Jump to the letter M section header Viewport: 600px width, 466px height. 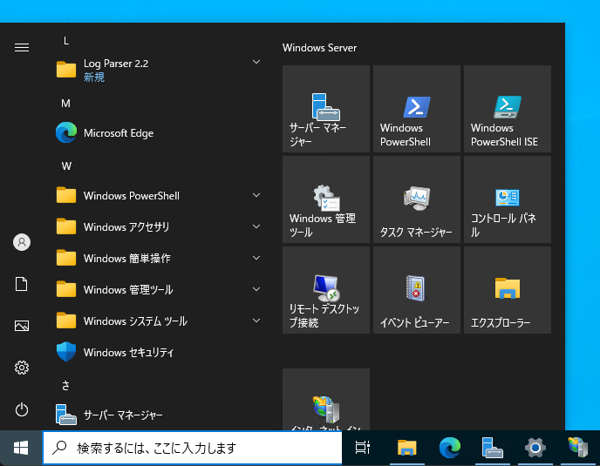[x=66, y=103]
